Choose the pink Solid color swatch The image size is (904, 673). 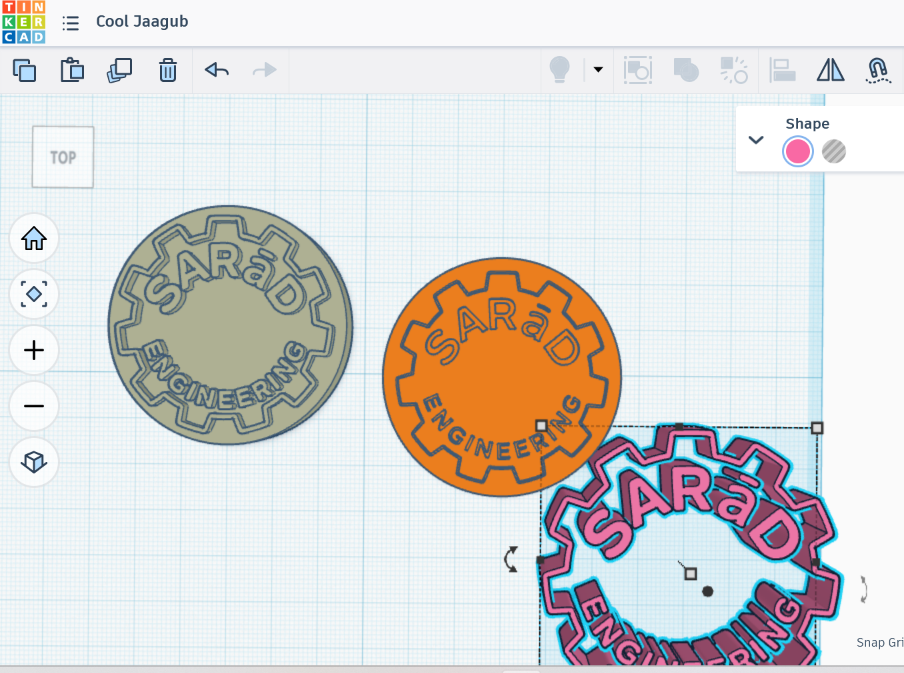(x=798, y=152)
